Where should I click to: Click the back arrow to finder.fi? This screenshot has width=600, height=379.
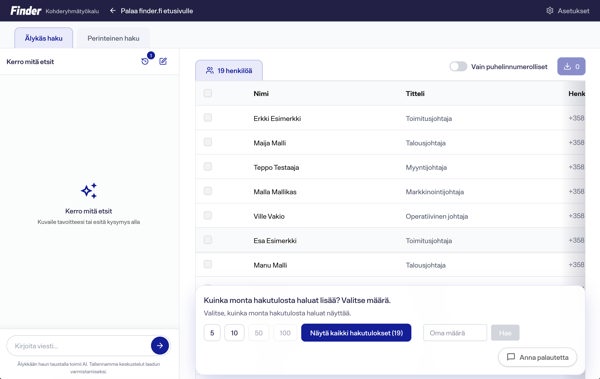112,11
